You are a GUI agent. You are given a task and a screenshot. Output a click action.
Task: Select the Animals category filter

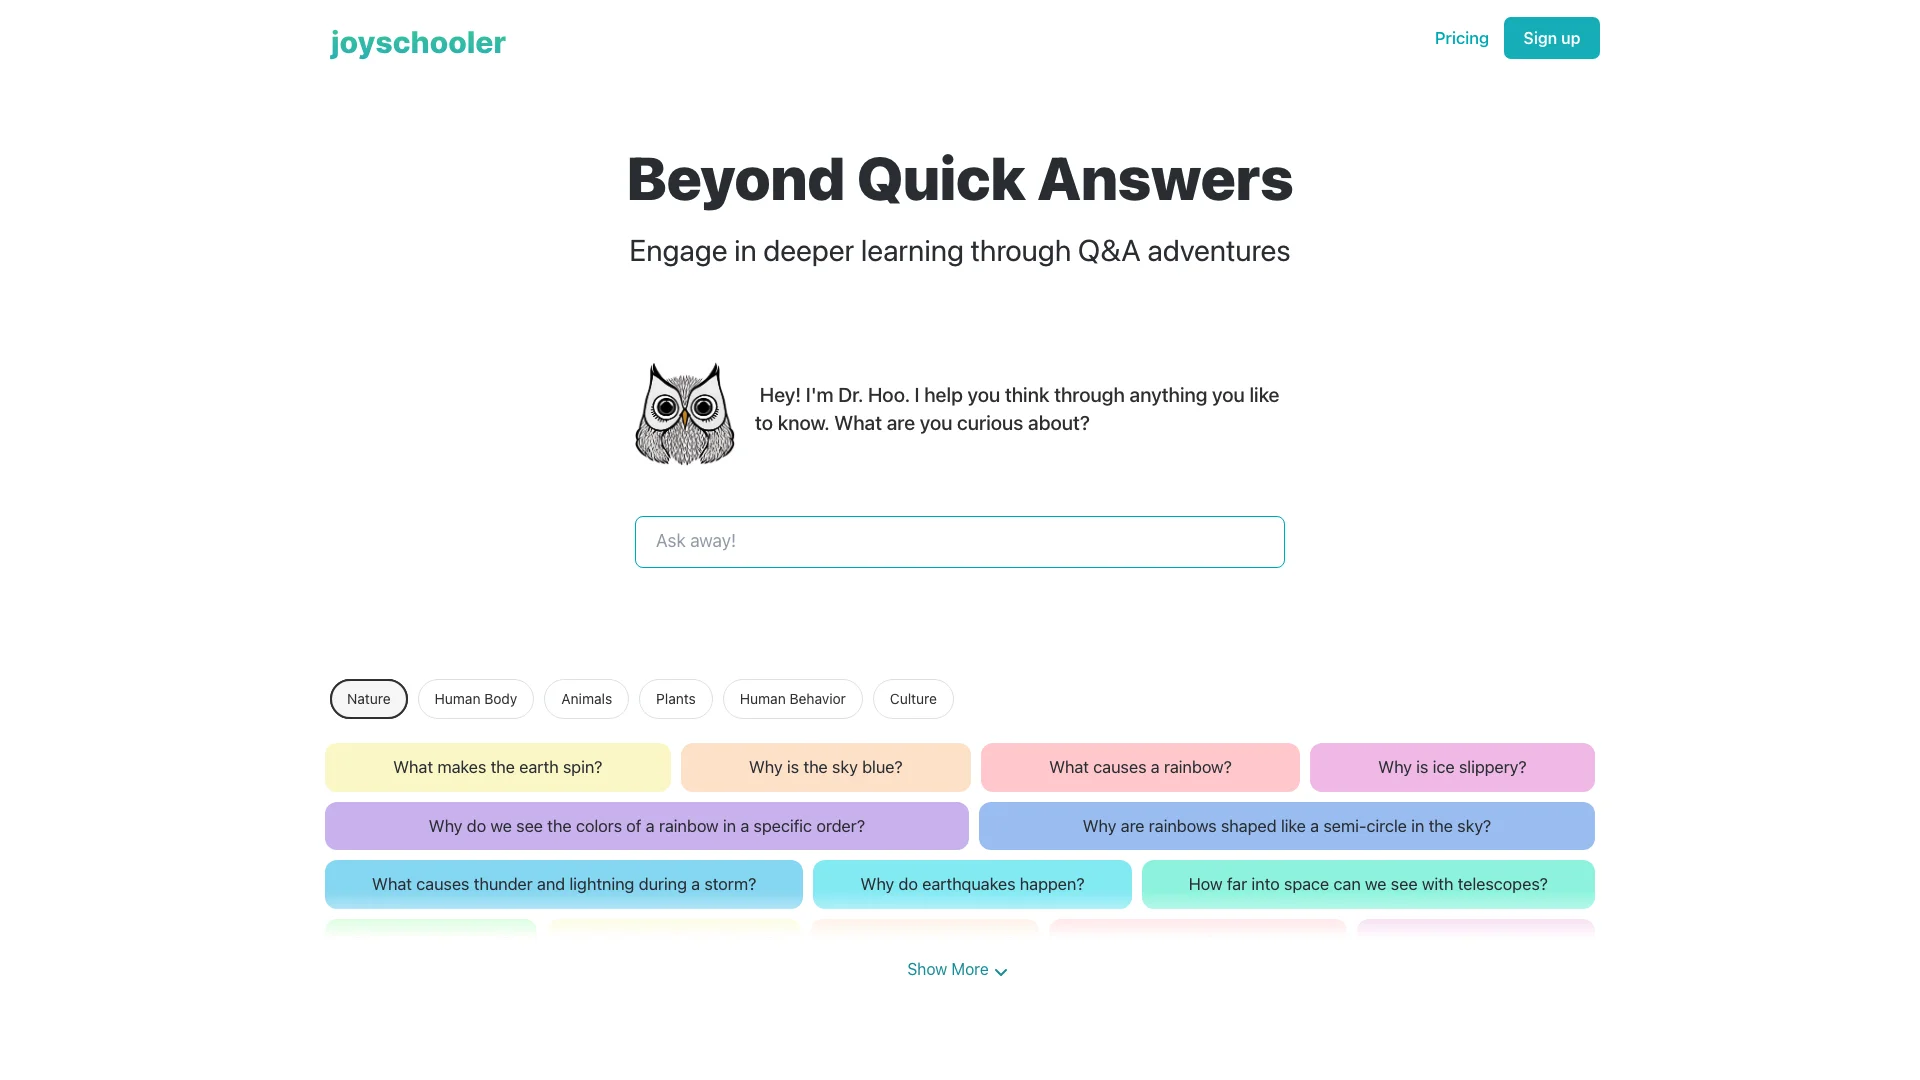point(585,698)
